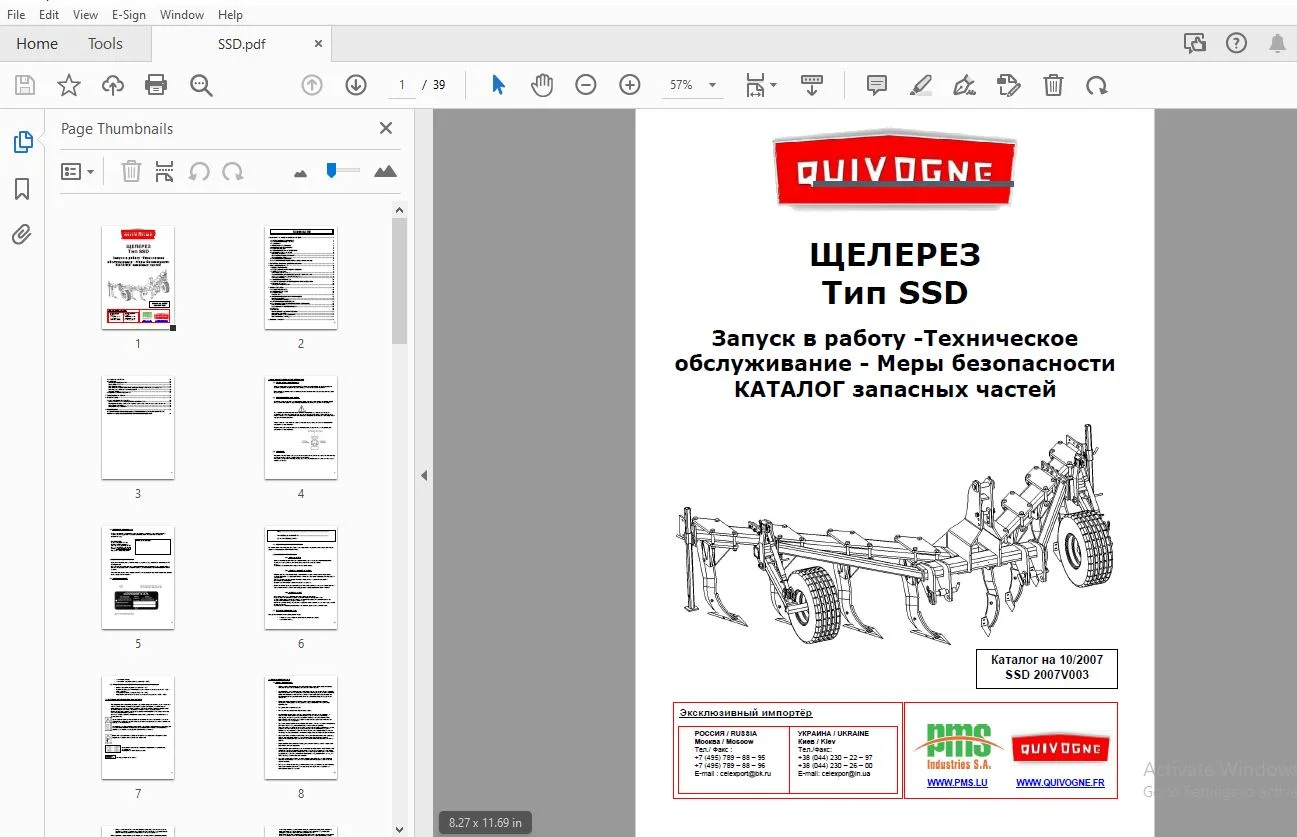This screenshot has height=837, width=1297.
Task: Go to the previous page
Action: click(x=312, y=86)
